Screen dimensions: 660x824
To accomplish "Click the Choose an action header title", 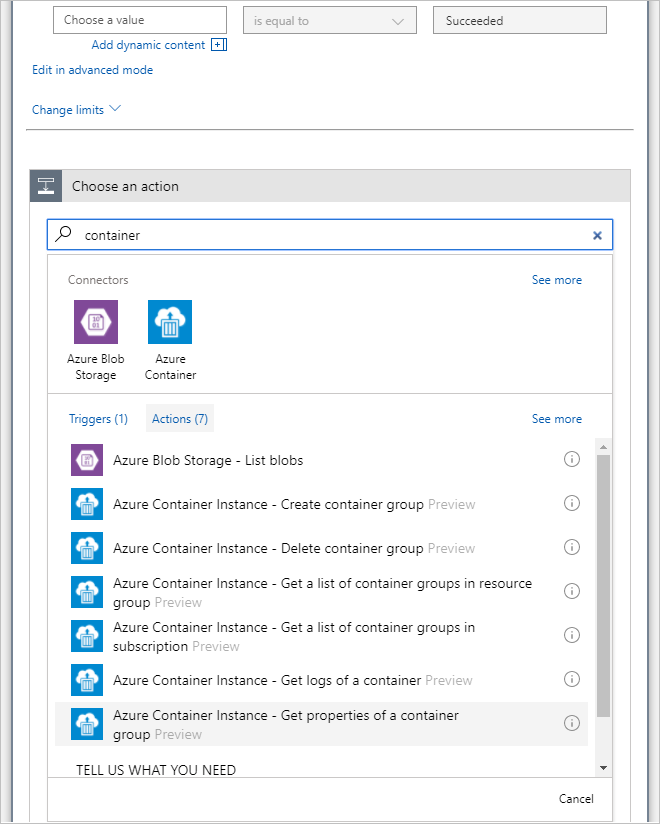I will pos(125,187).
